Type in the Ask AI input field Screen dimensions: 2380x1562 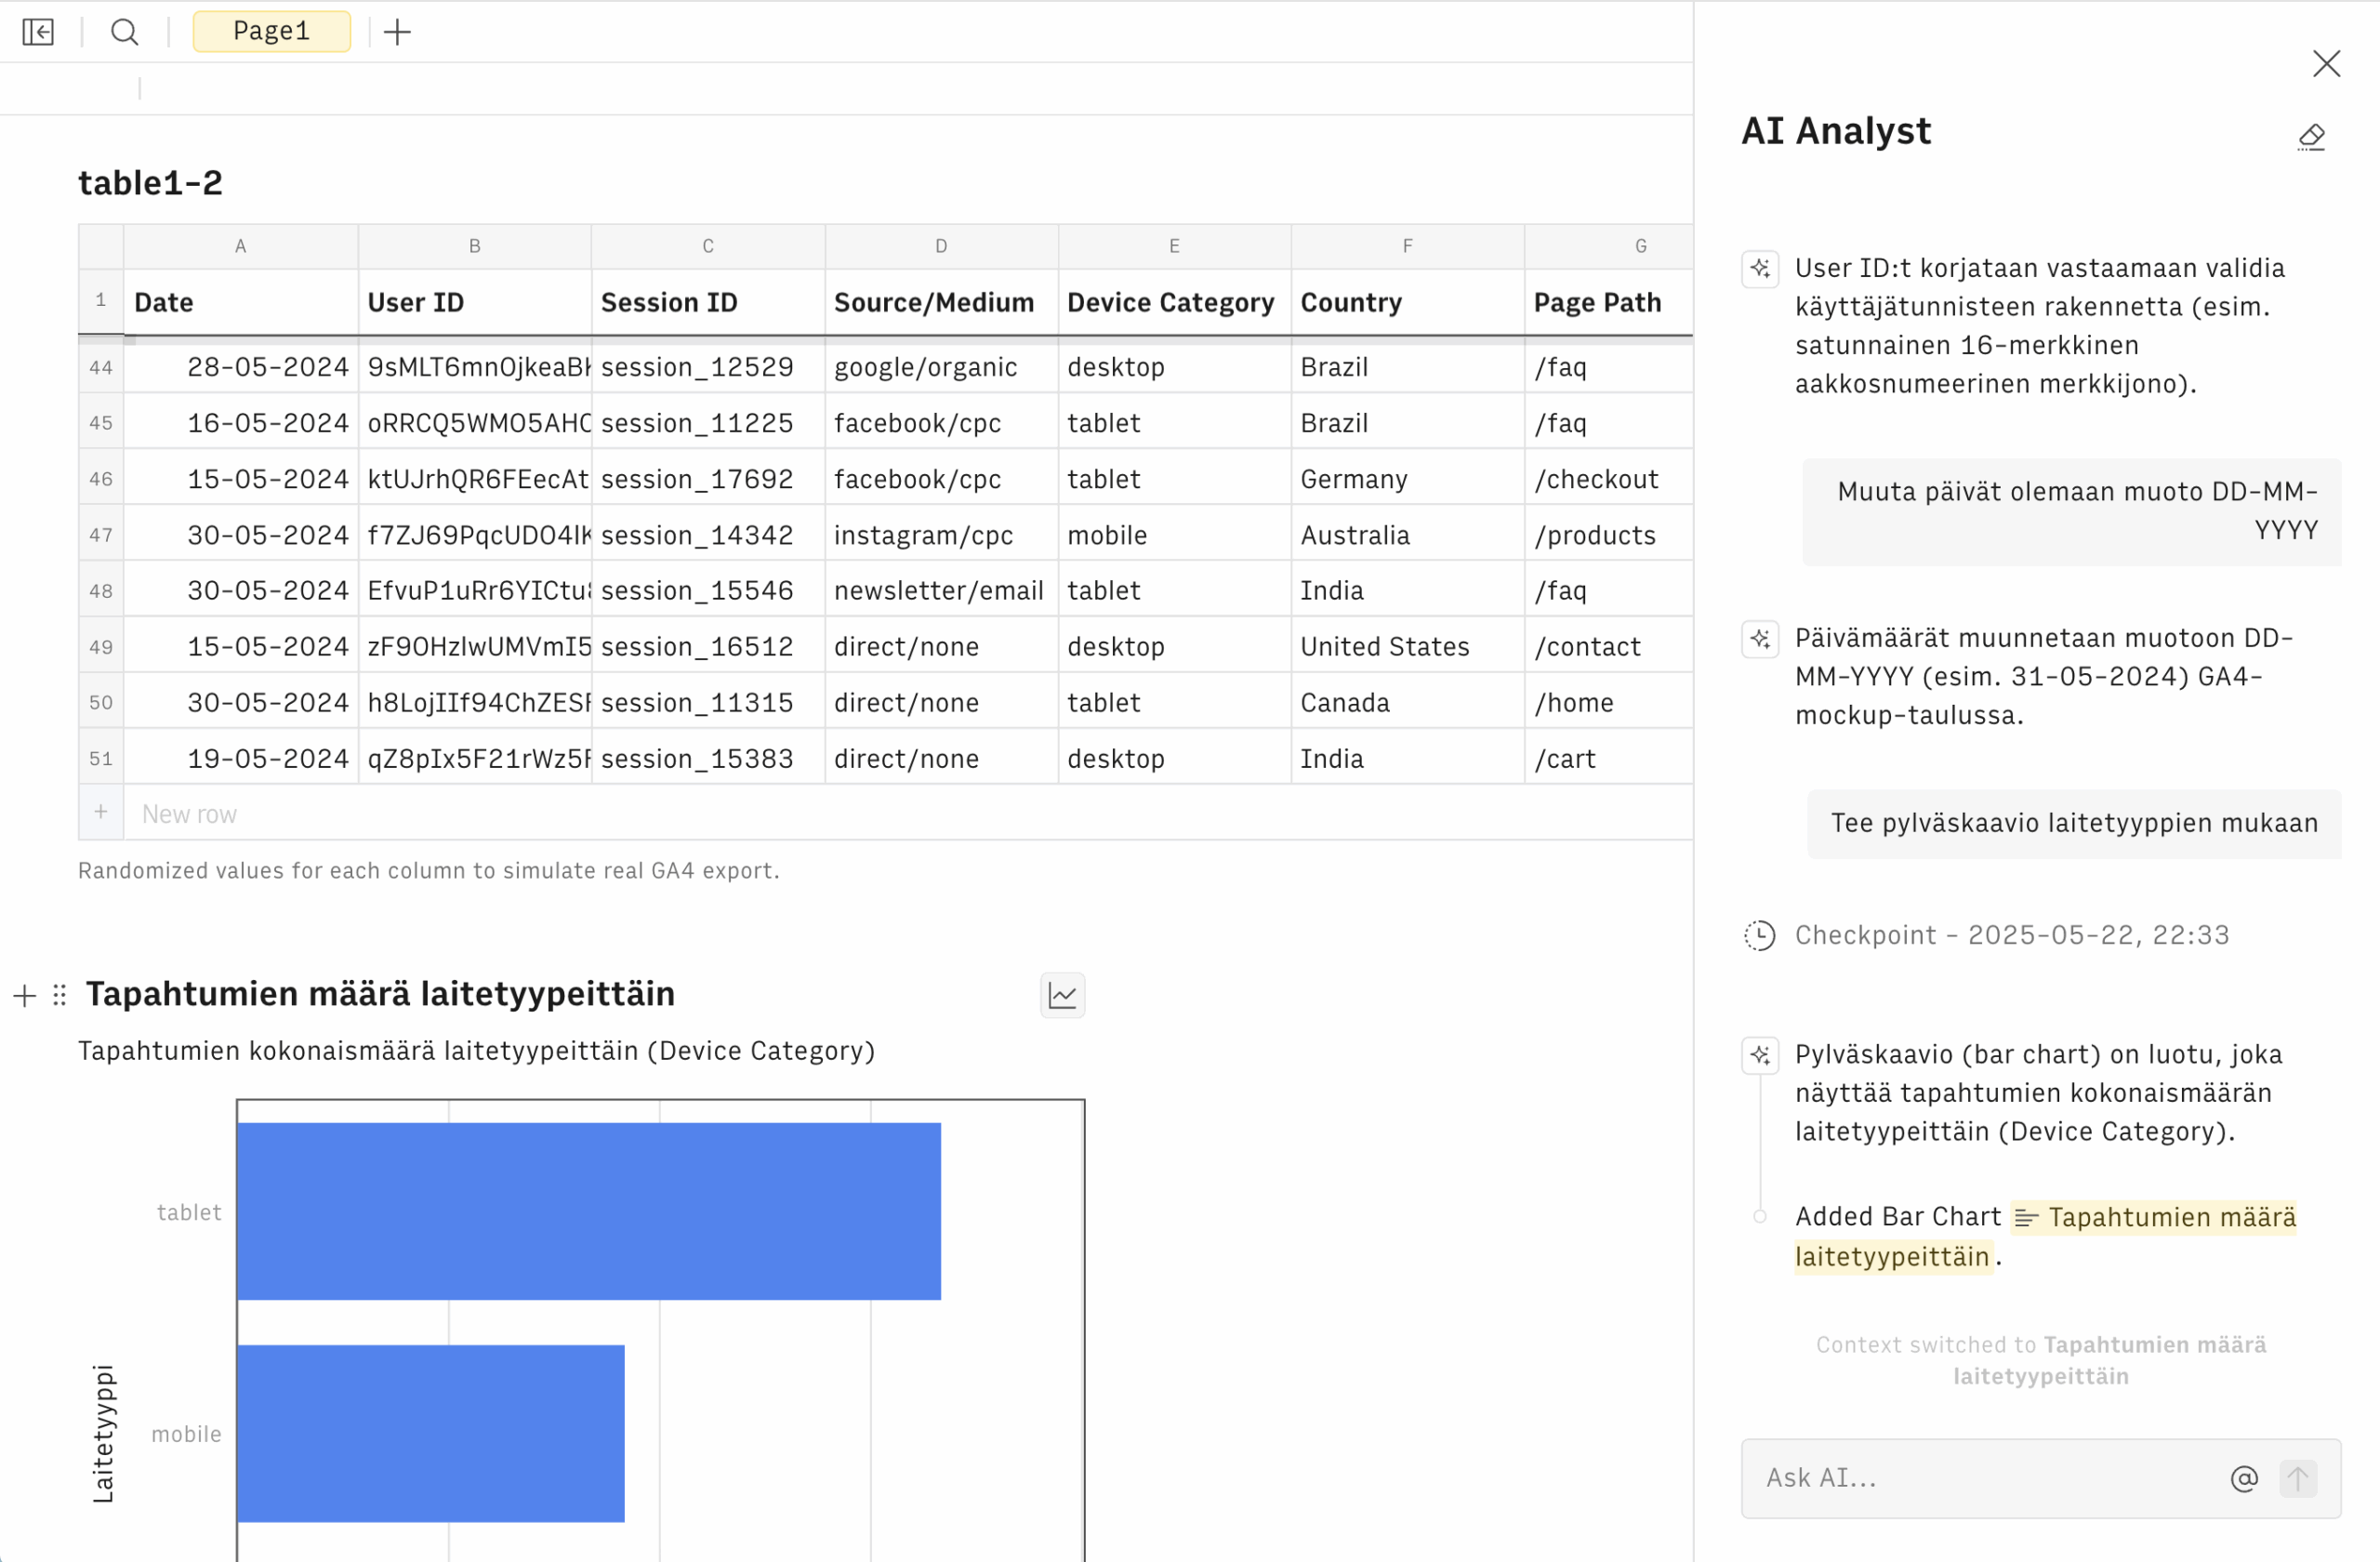[x=1980, y=1478]
